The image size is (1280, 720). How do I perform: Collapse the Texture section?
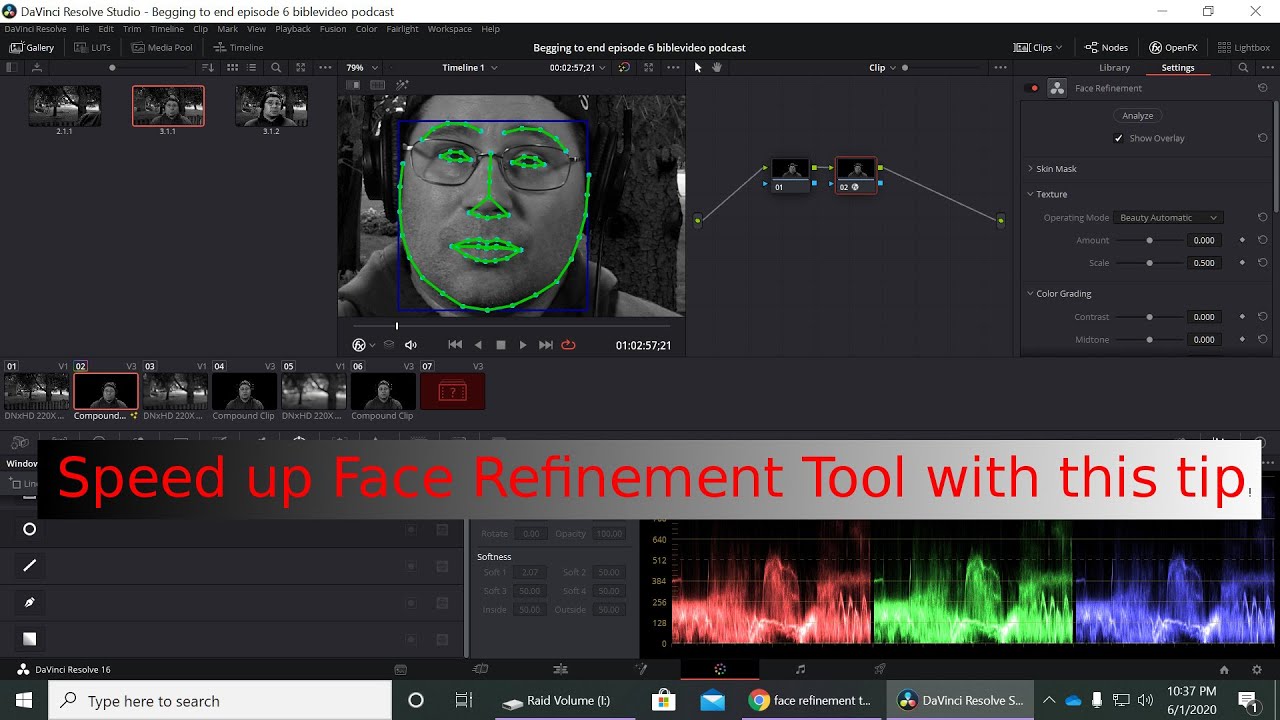(1047, 194)
